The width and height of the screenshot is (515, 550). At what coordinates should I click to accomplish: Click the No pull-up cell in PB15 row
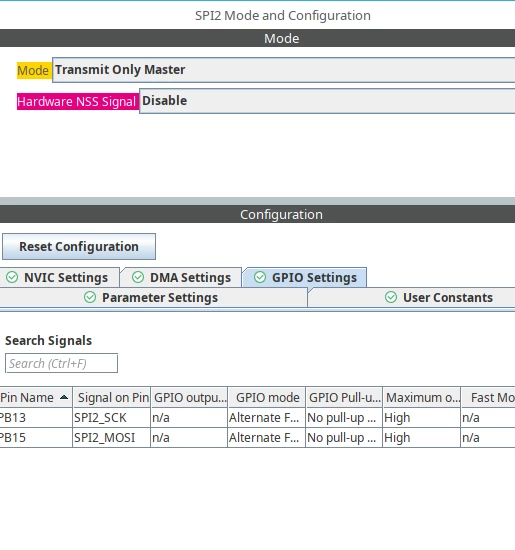(344, 438)
